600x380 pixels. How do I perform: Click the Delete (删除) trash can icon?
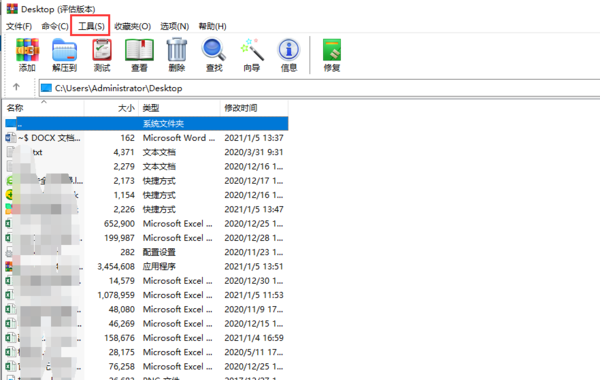tap(177, 50)
